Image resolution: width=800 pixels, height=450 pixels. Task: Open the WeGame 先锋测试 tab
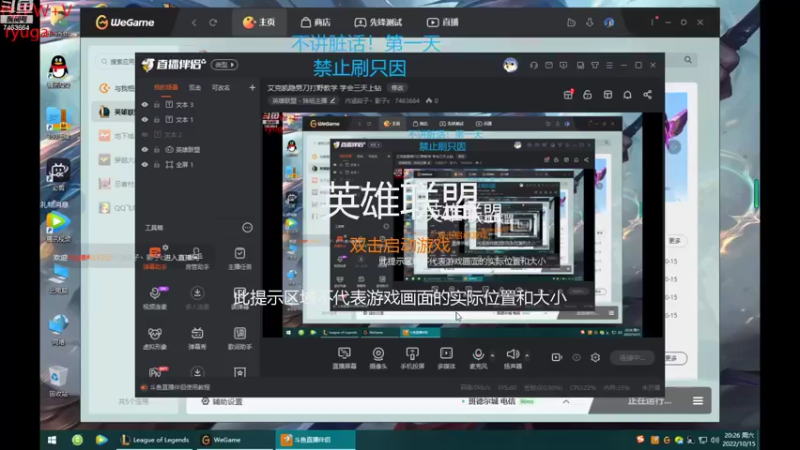click(379, 22)
